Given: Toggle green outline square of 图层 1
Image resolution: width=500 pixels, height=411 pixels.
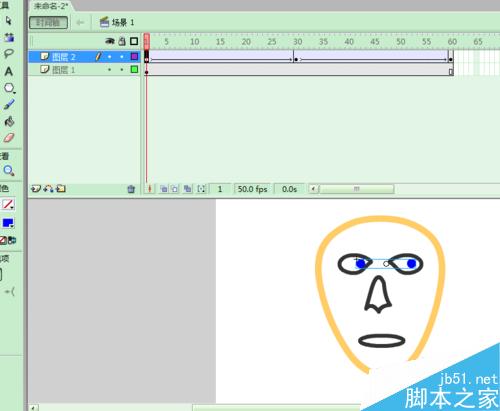Looking at the screenshot, I should pos(134,69).
